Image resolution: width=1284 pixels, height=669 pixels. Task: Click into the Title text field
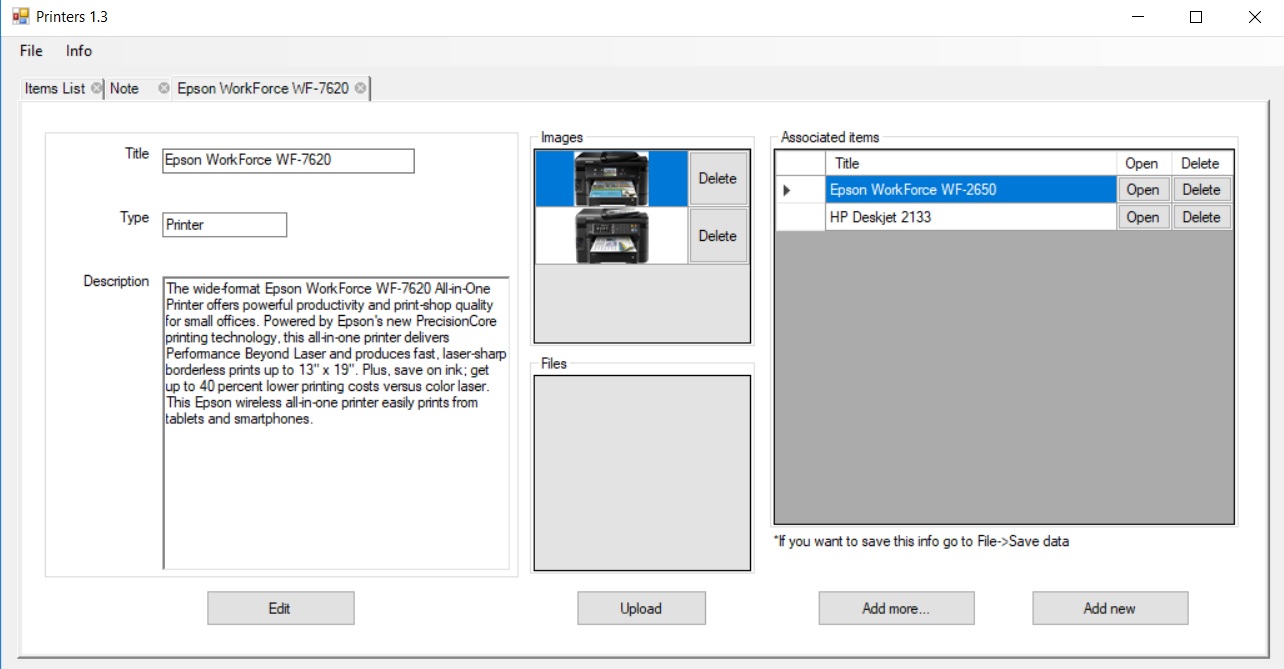288,160
